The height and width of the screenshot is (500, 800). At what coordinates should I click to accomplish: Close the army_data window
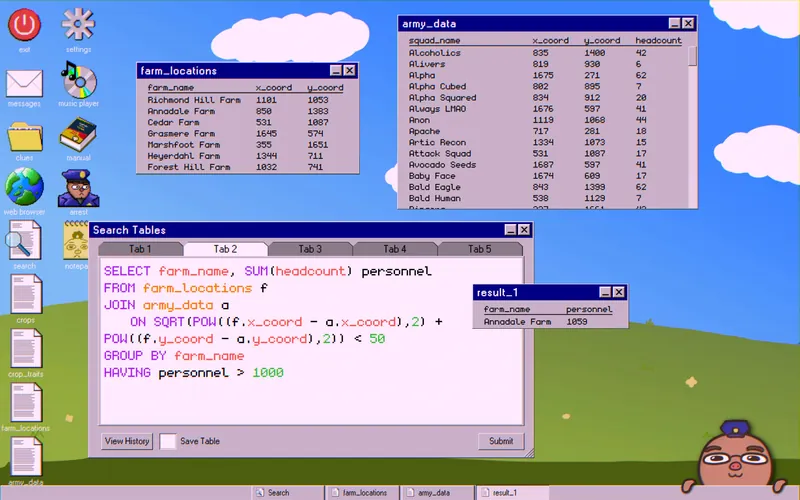click(x=688, y=23)
